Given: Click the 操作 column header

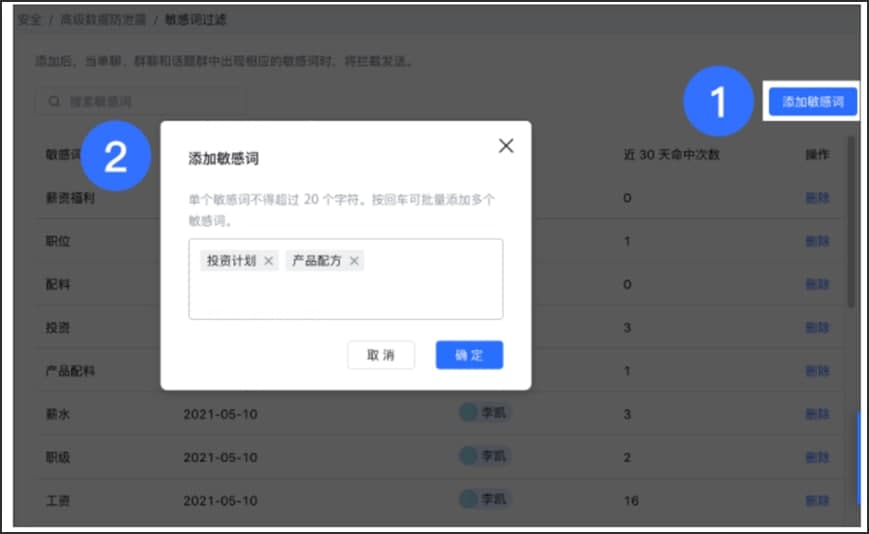Looking at the screenshot, I should point(817,155).
